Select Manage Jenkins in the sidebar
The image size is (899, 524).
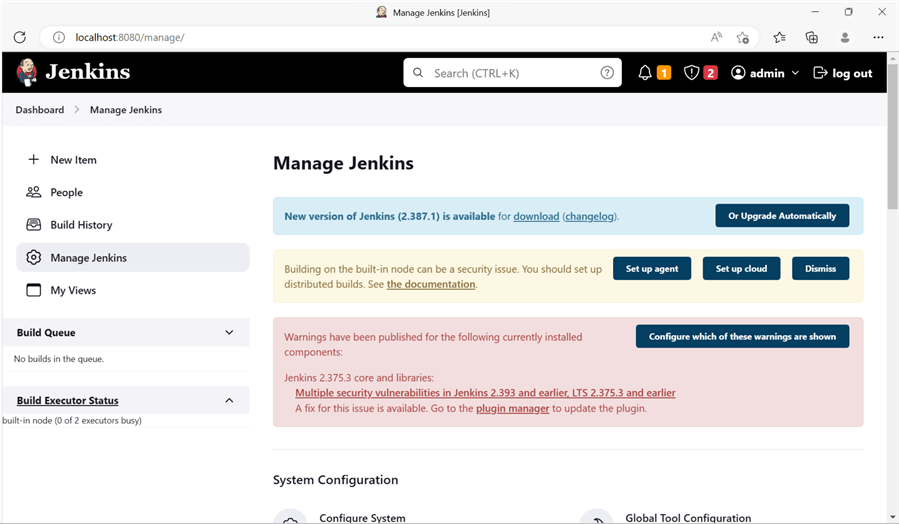click(133, 257)
